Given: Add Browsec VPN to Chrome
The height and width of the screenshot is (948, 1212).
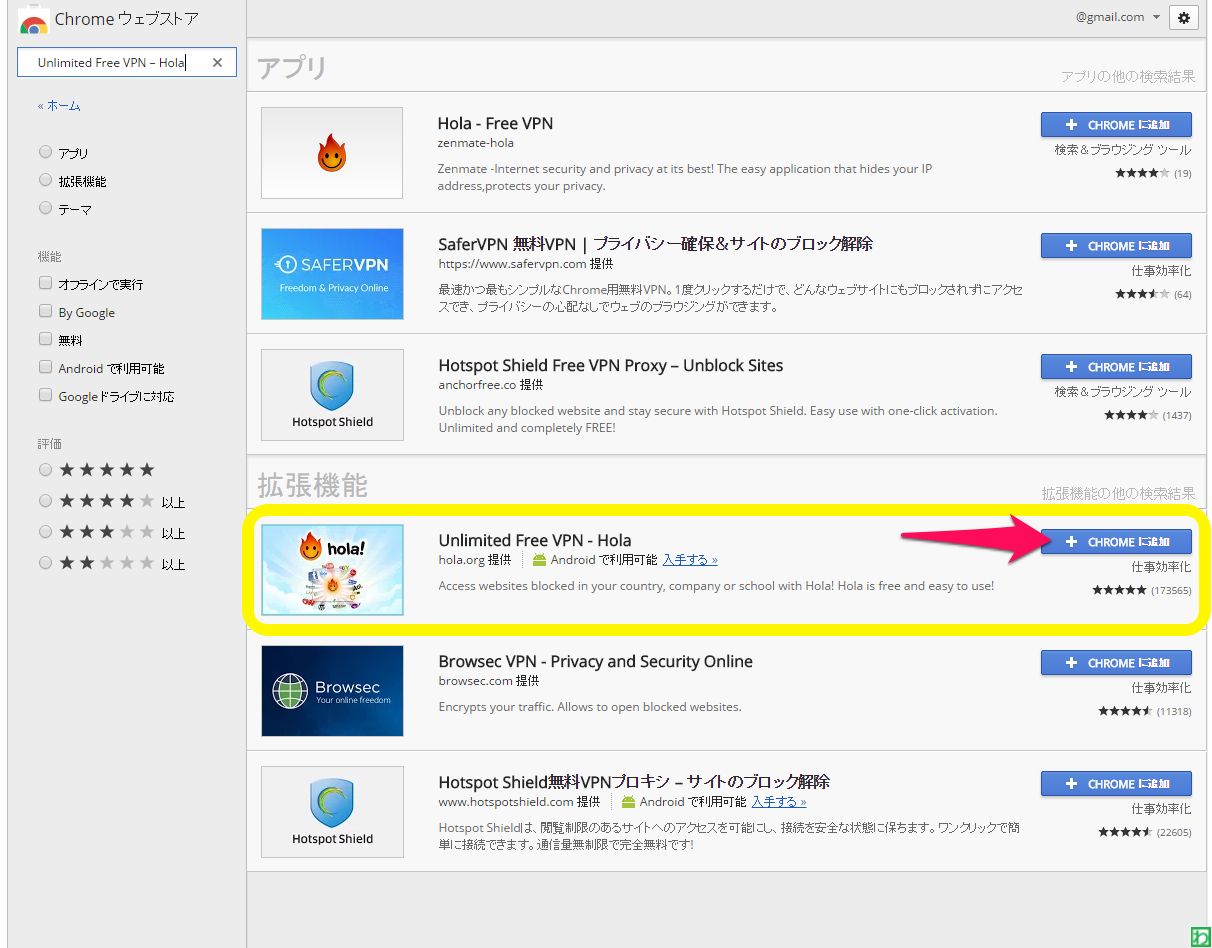Looking at the screenshot, I should tap(1116, 663).
